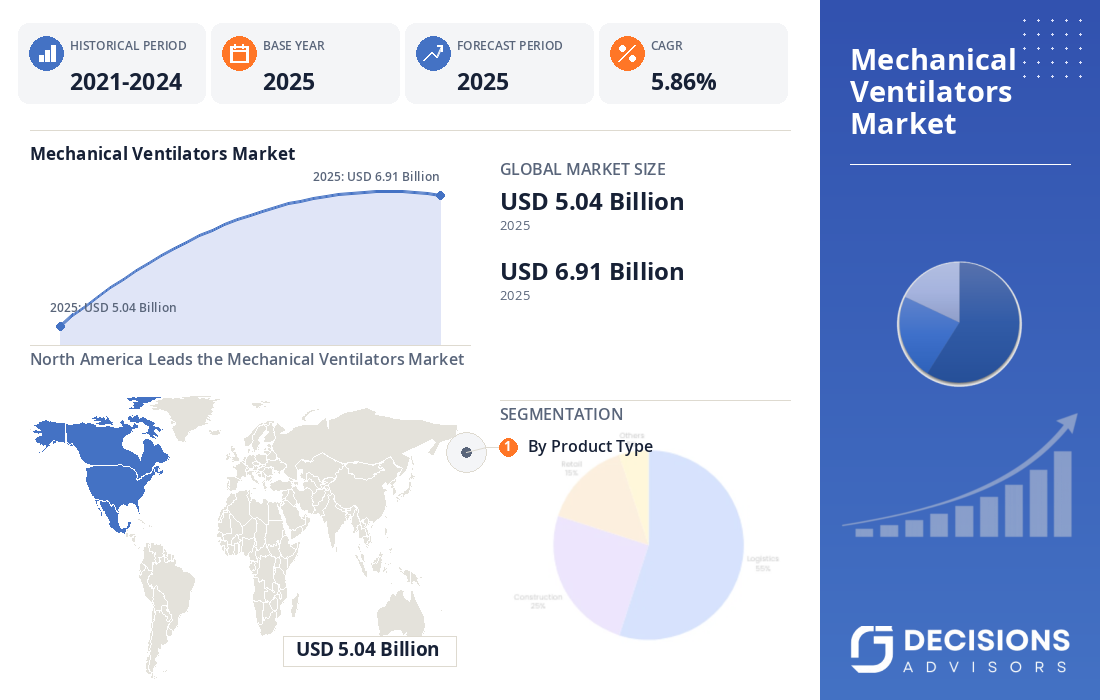Click the 'USD 6.91 Billion' market size value
Screen dimensions: 1100x700
pos(592,271)
